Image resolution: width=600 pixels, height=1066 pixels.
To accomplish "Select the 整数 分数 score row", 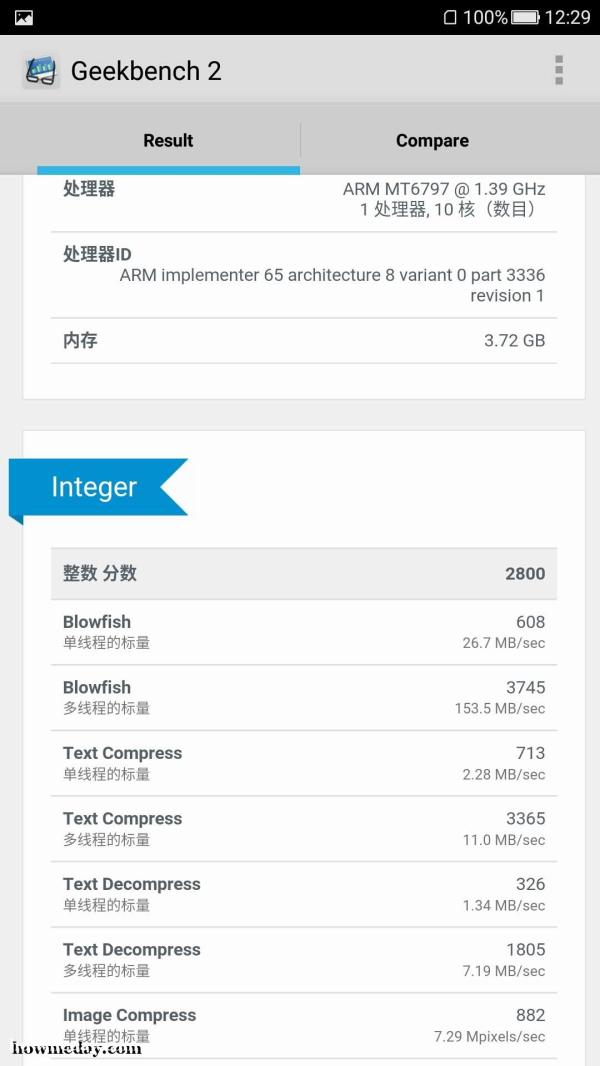I will tap(303, 573).
